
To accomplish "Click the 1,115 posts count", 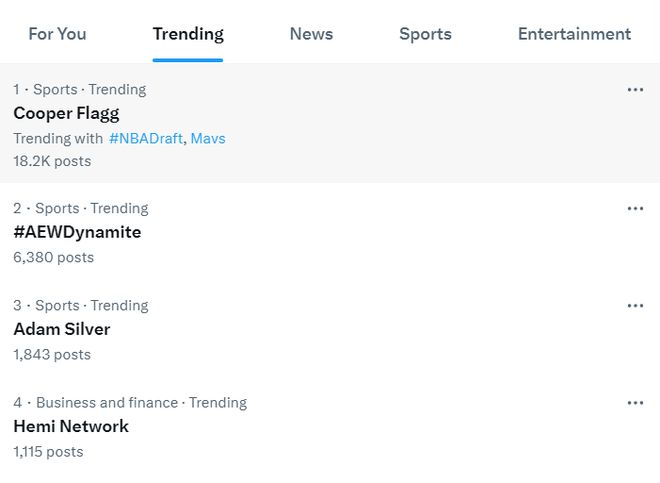I will click(x=48, y=451).
